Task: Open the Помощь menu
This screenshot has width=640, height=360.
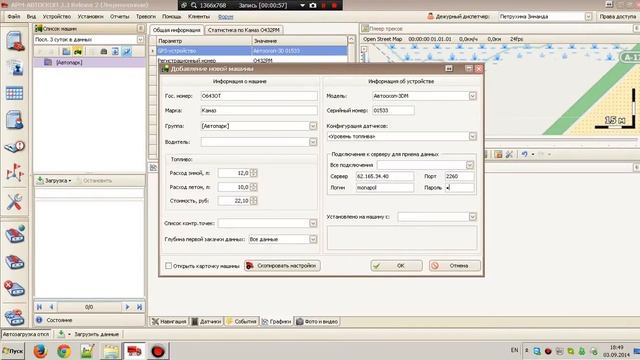Action: tap(171, 17)
